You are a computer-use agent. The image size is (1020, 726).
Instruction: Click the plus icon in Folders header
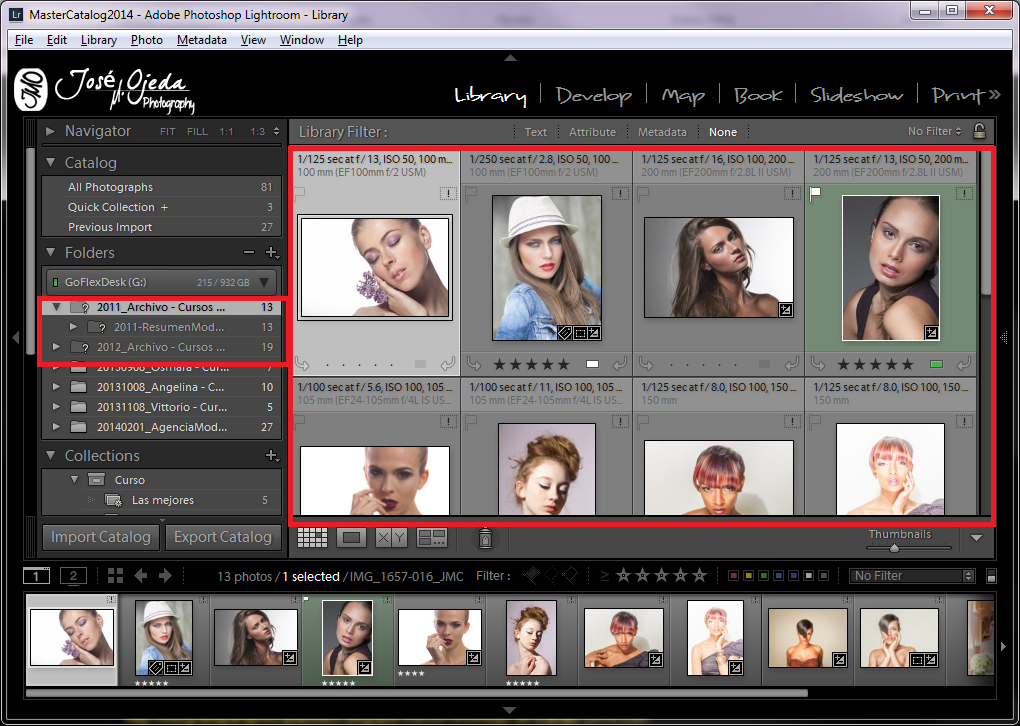click(272, 252)
